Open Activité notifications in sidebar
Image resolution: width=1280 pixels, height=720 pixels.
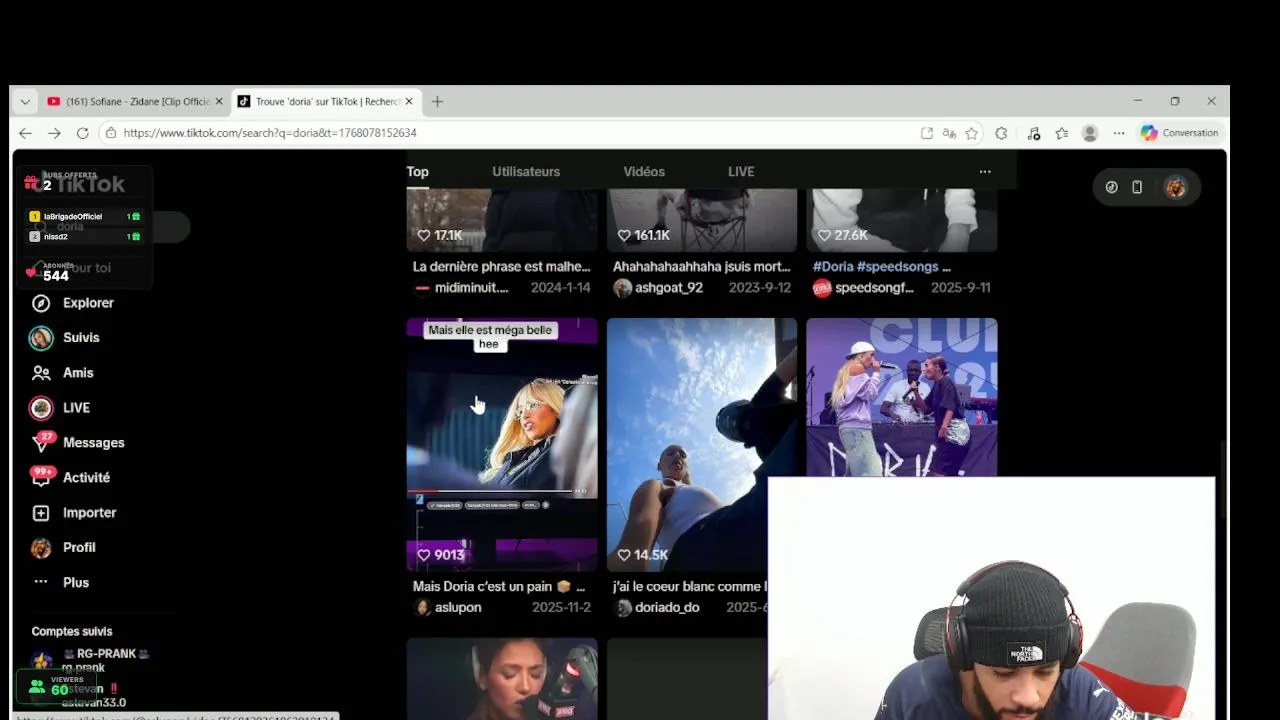pos(70,478)
